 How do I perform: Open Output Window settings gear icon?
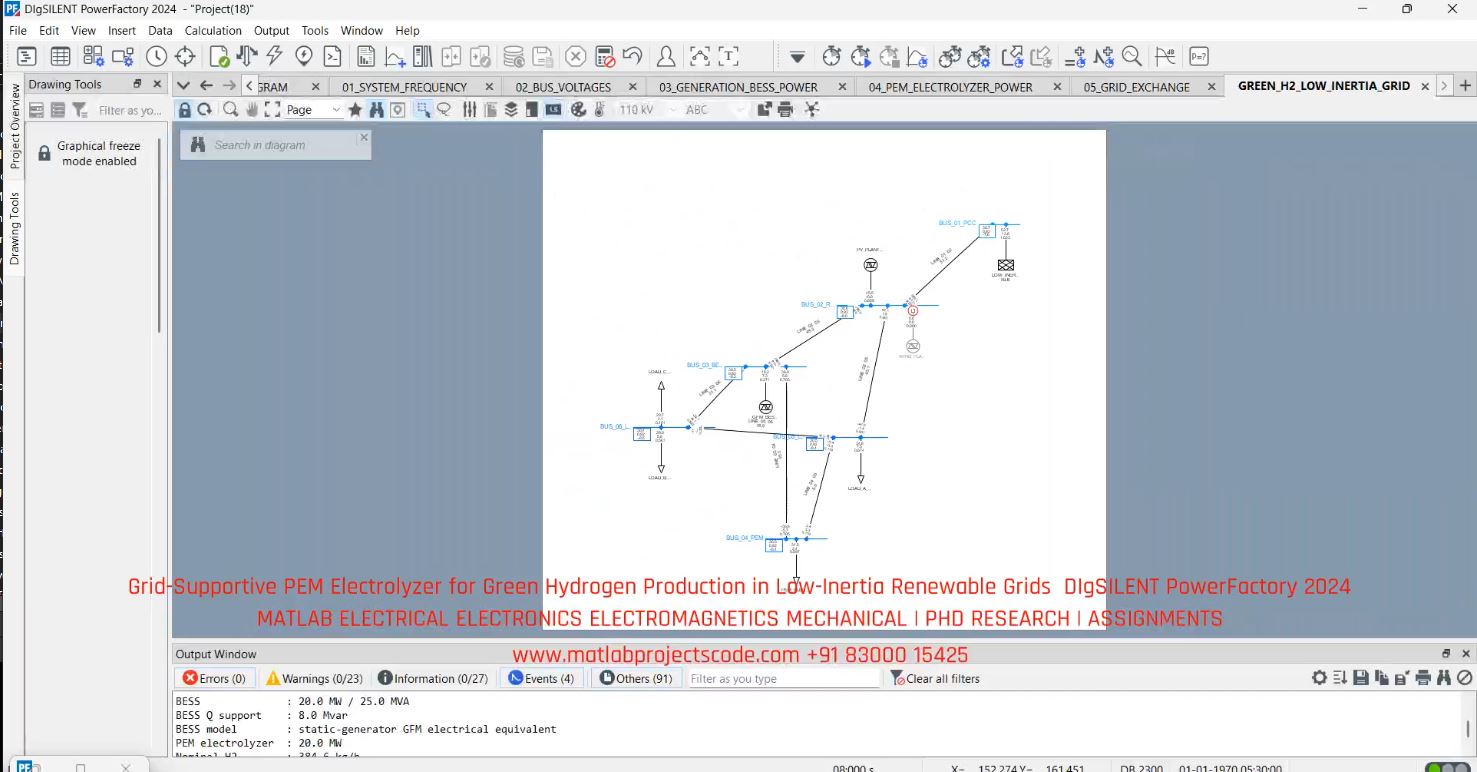coord(1320,678)
